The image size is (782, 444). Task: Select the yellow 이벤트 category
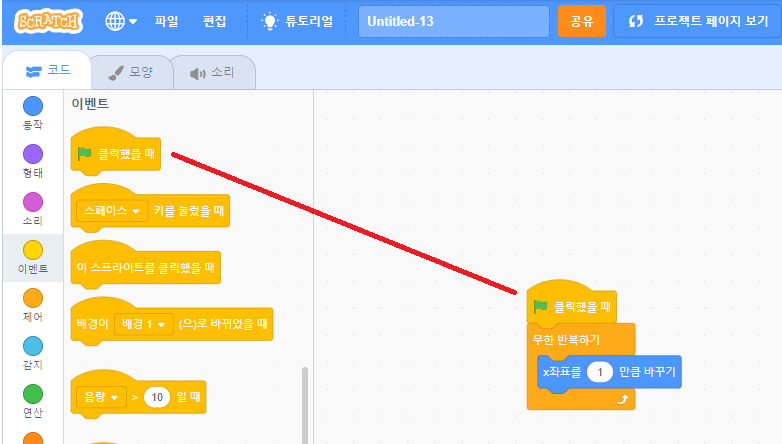click(33, 257)
